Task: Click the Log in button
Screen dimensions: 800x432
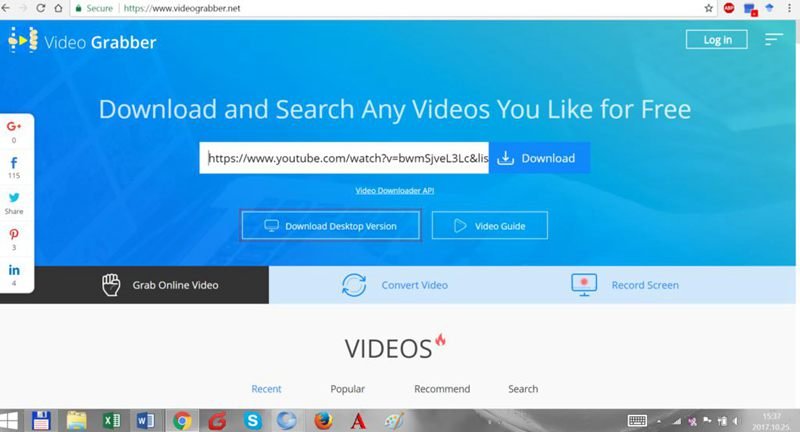Action: tap(717, 40)
